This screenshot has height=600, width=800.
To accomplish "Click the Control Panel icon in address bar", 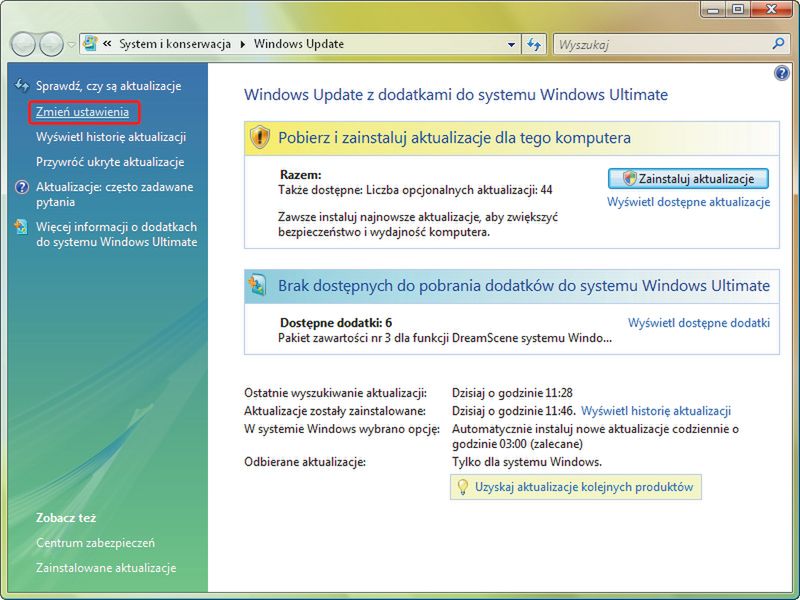I will click(90, 43).
